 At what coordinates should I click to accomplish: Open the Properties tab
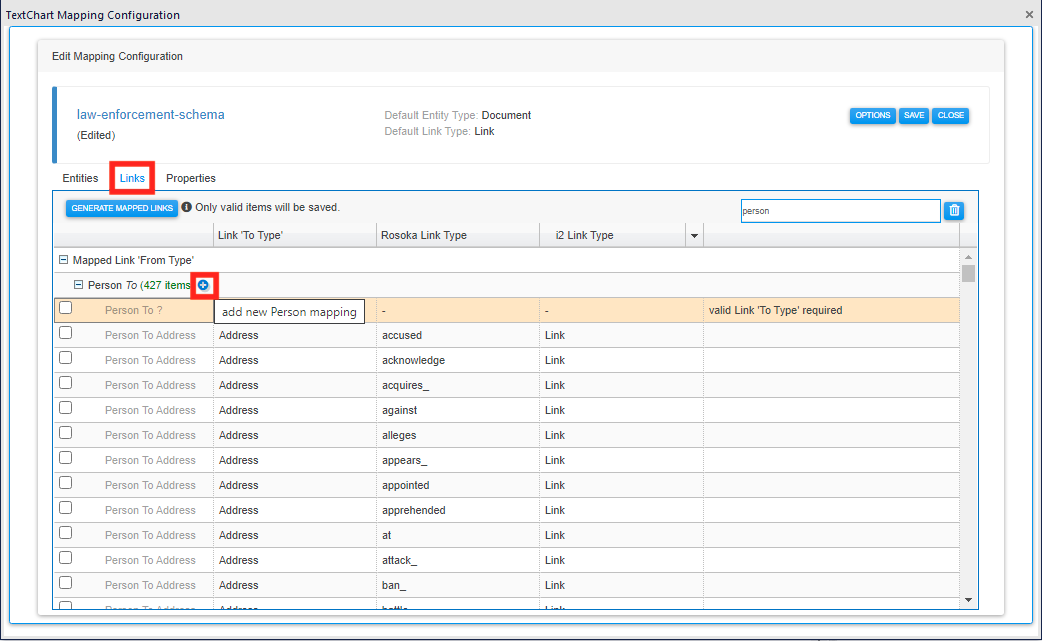coord(191,178)
